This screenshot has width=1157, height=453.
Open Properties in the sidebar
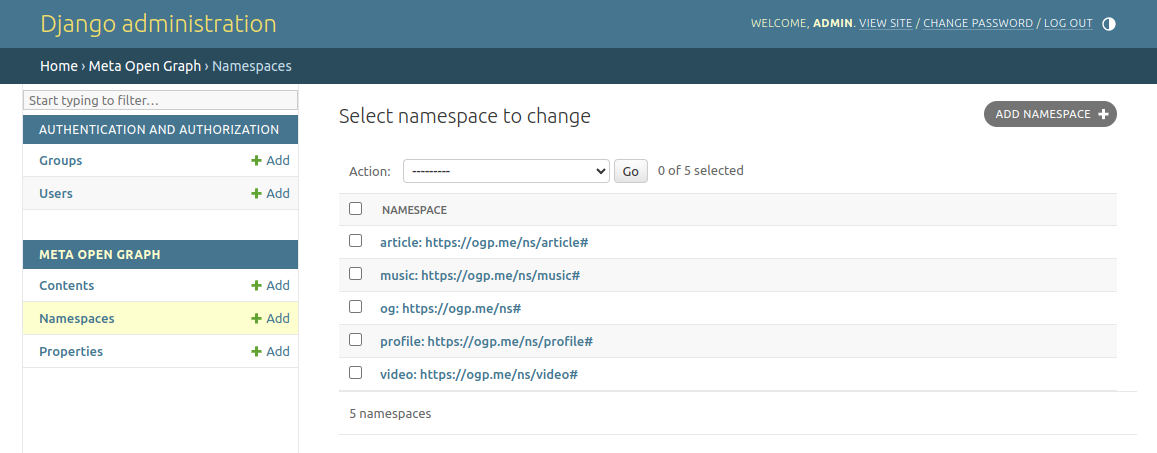pyautogui.click(x=71, y=352)
